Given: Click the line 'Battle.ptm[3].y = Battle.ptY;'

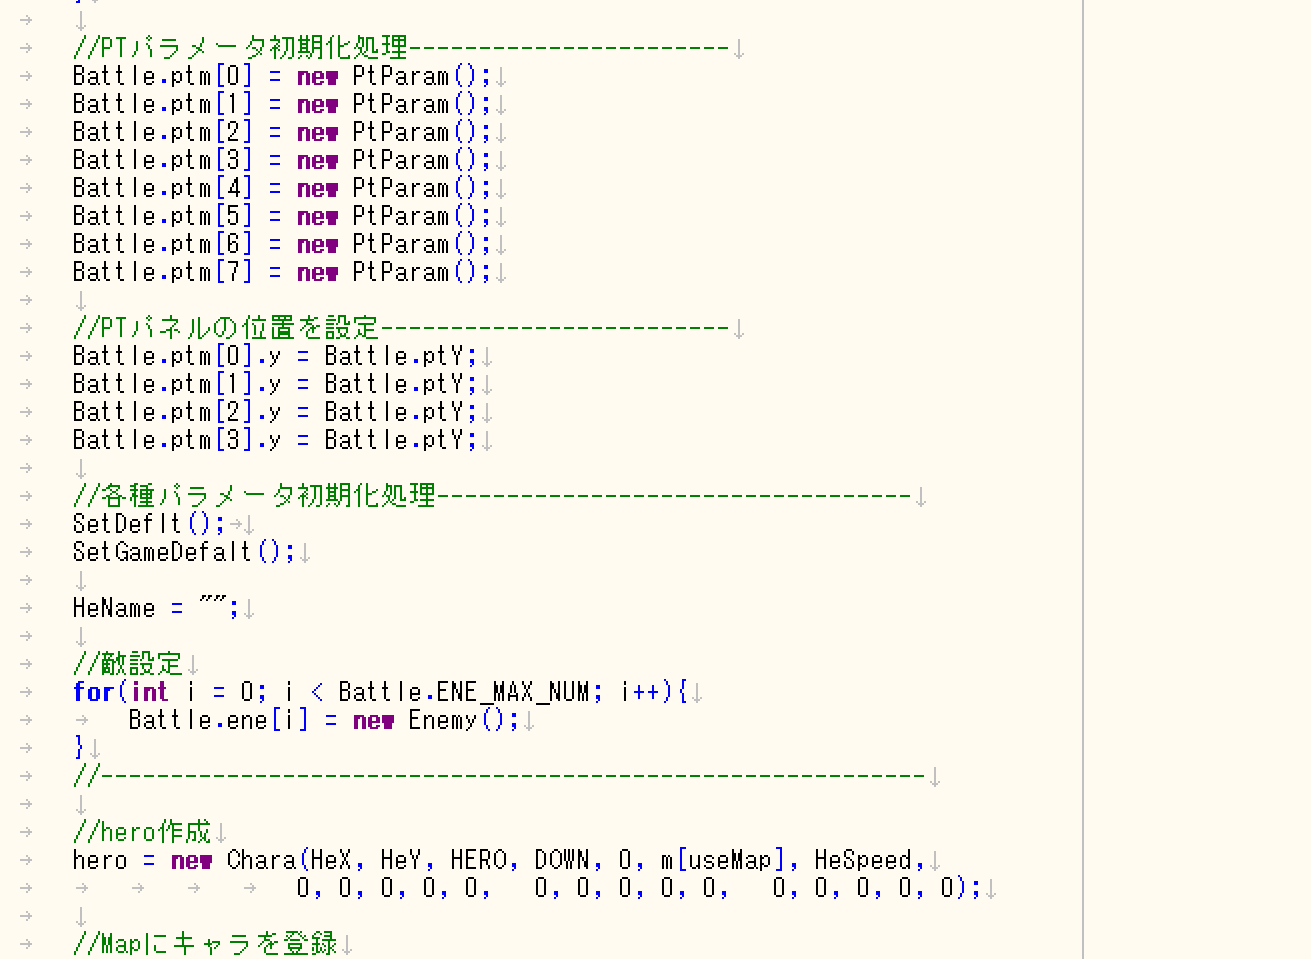Looking at the screenshot, I should click(x=275, y=440).
